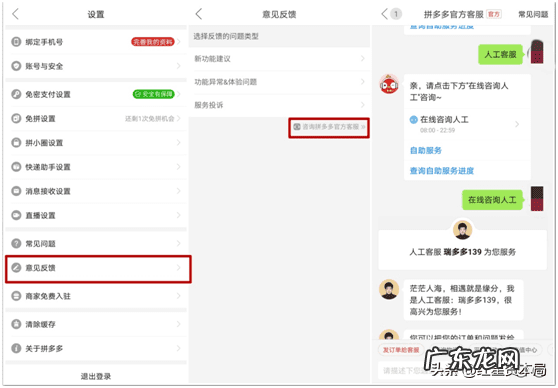This screenshot has height=388, width=558.
Task: Tap 查询自助服务进度 link
Action: (442, 171)
